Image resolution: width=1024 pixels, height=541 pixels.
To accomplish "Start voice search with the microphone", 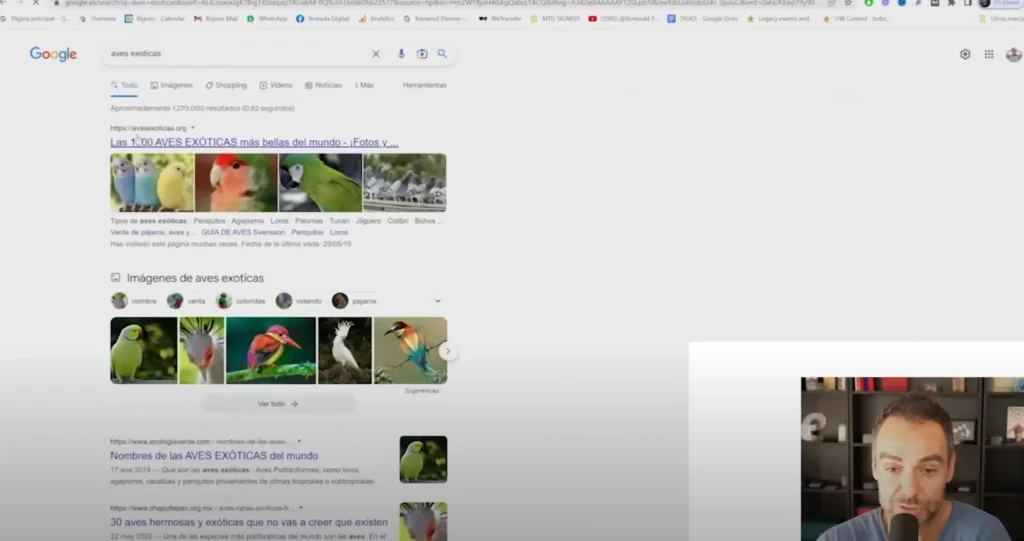I will tap(401, 54).
